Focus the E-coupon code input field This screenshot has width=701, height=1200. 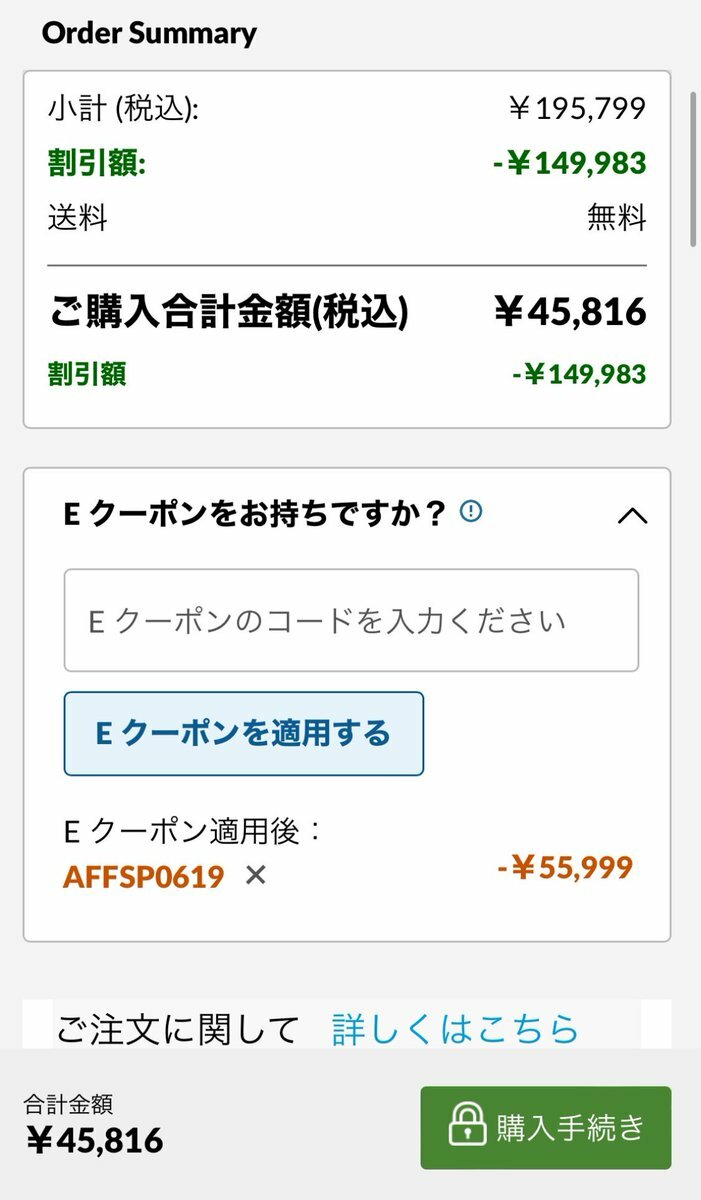pos(351,620)
